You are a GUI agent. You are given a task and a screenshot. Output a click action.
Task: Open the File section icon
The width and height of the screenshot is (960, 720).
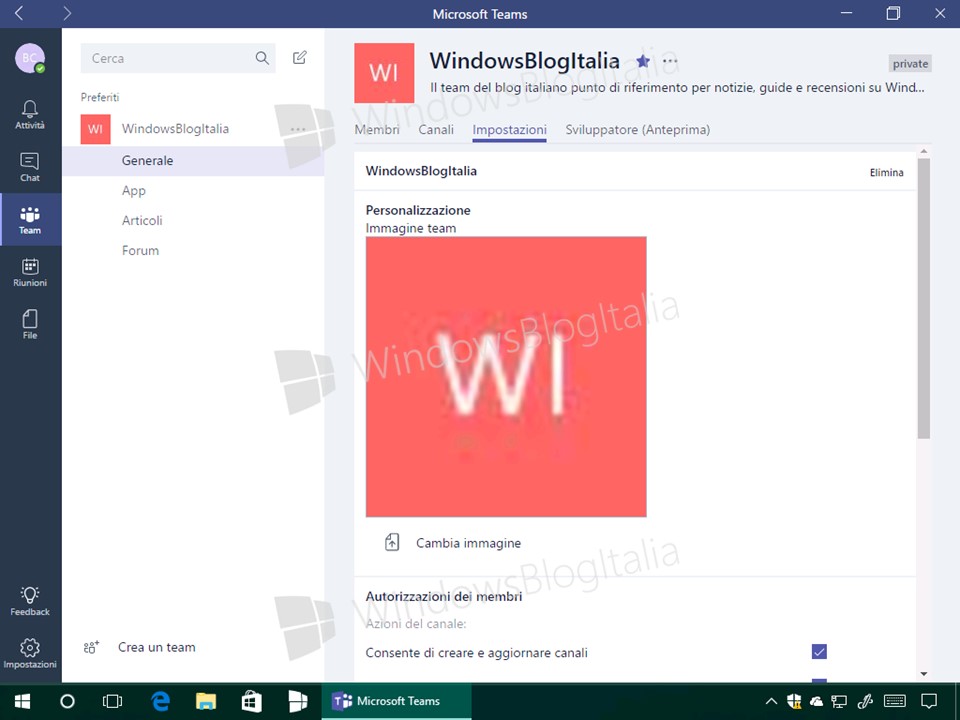point(30,324)
